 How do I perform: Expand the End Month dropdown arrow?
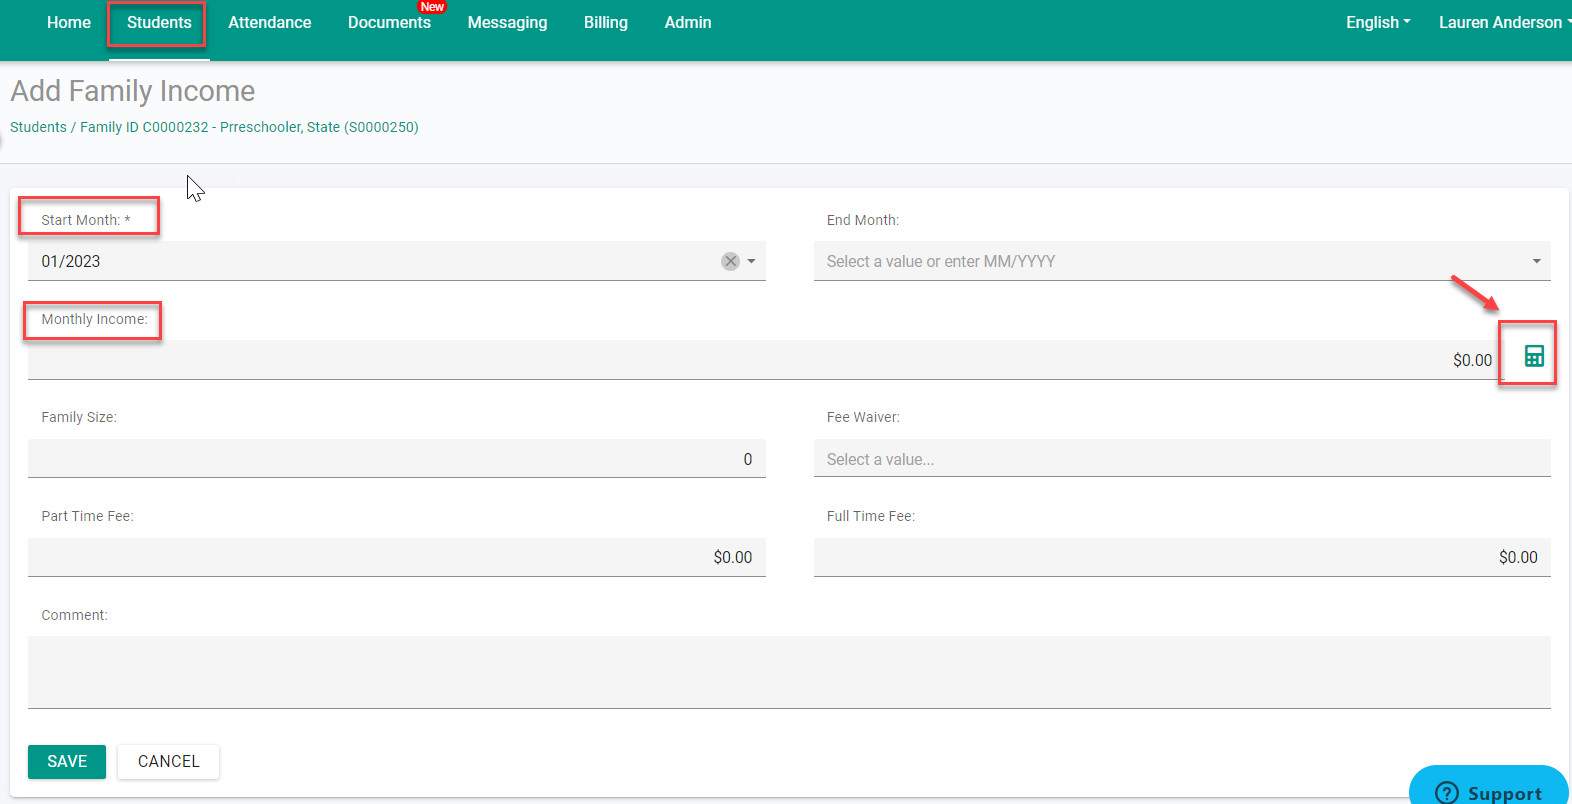pos(1536,261)
